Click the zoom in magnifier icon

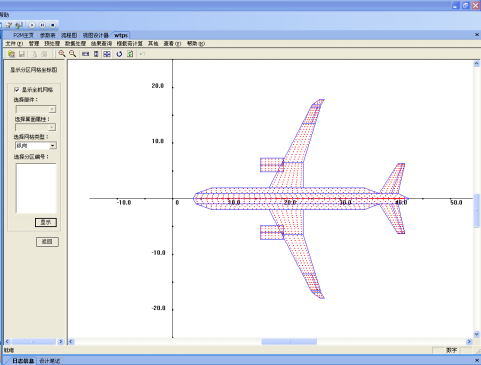click(x=62, y=54)
